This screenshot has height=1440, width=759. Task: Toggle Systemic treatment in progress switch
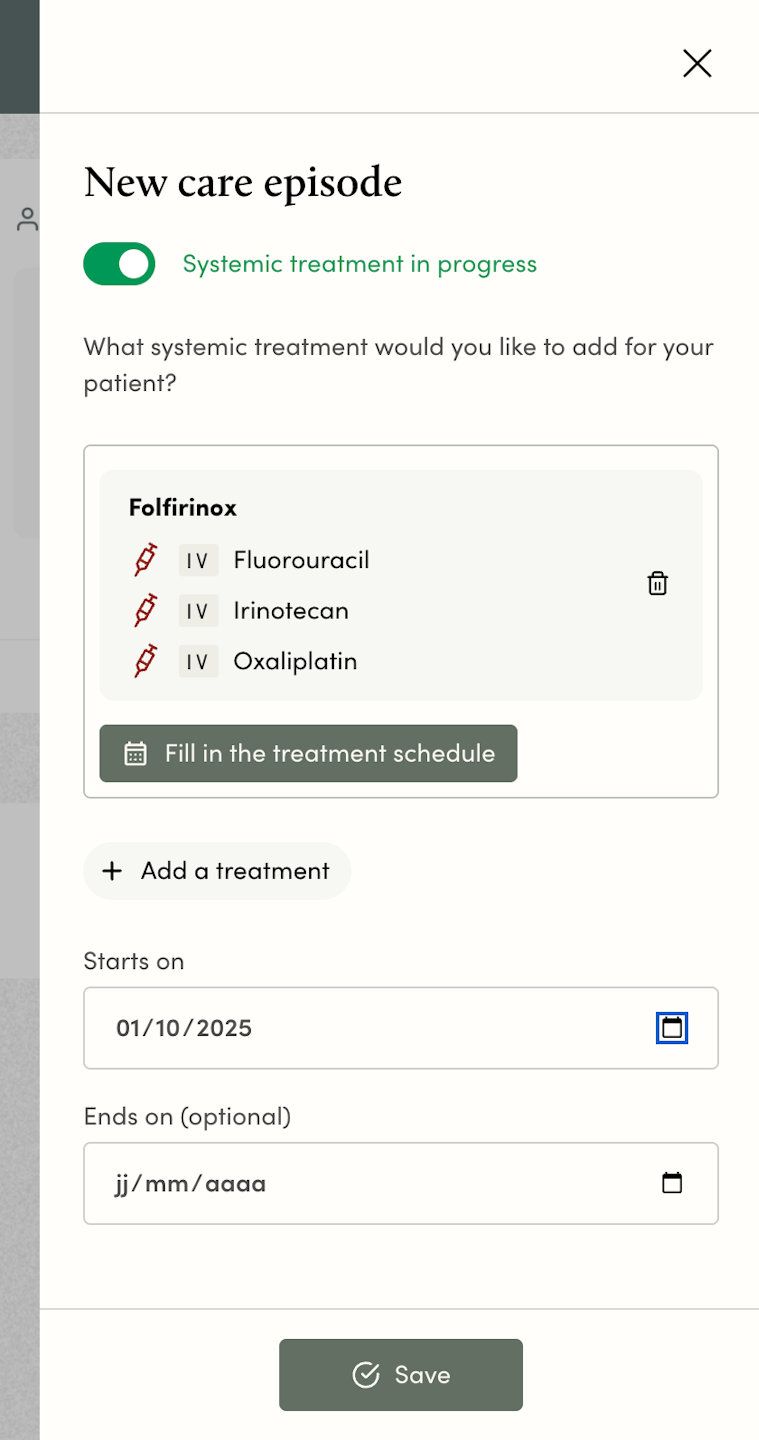(x=119, y=264)
